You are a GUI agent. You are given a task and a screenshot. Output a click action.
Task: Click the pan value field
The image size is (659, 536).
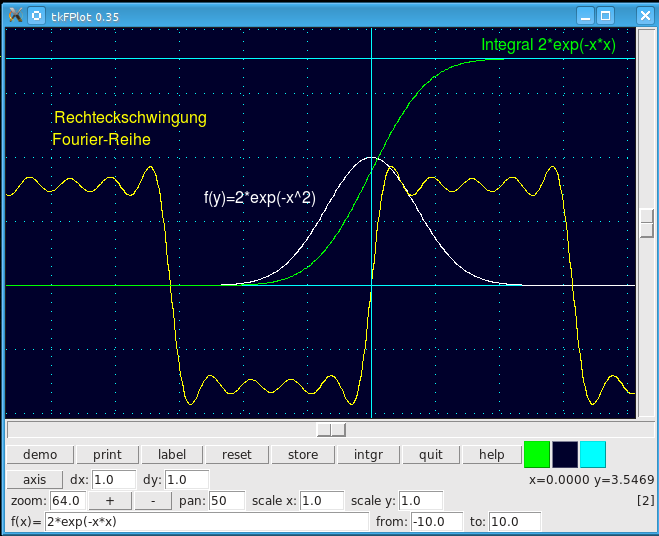click(x=227, y=501)
